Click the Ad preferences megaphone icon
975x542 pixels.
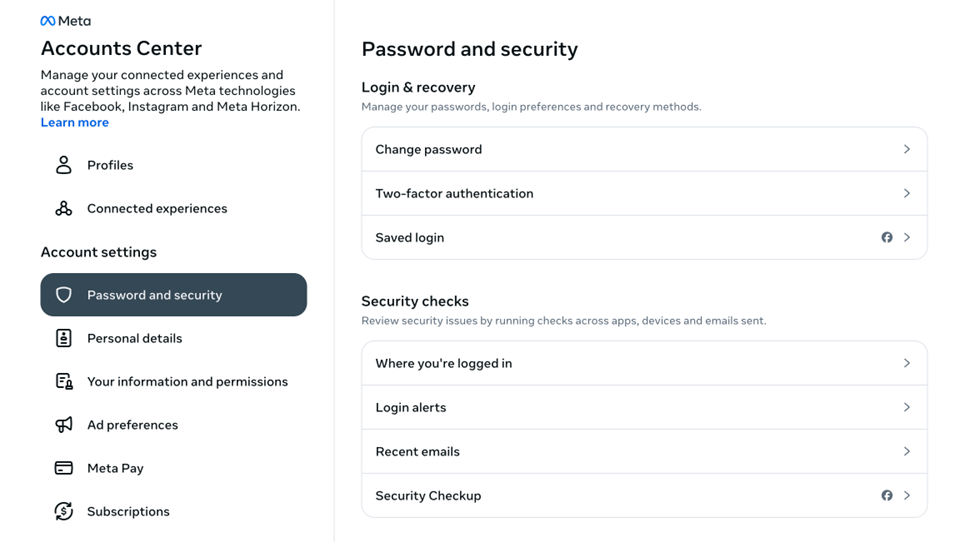[64, 425]
